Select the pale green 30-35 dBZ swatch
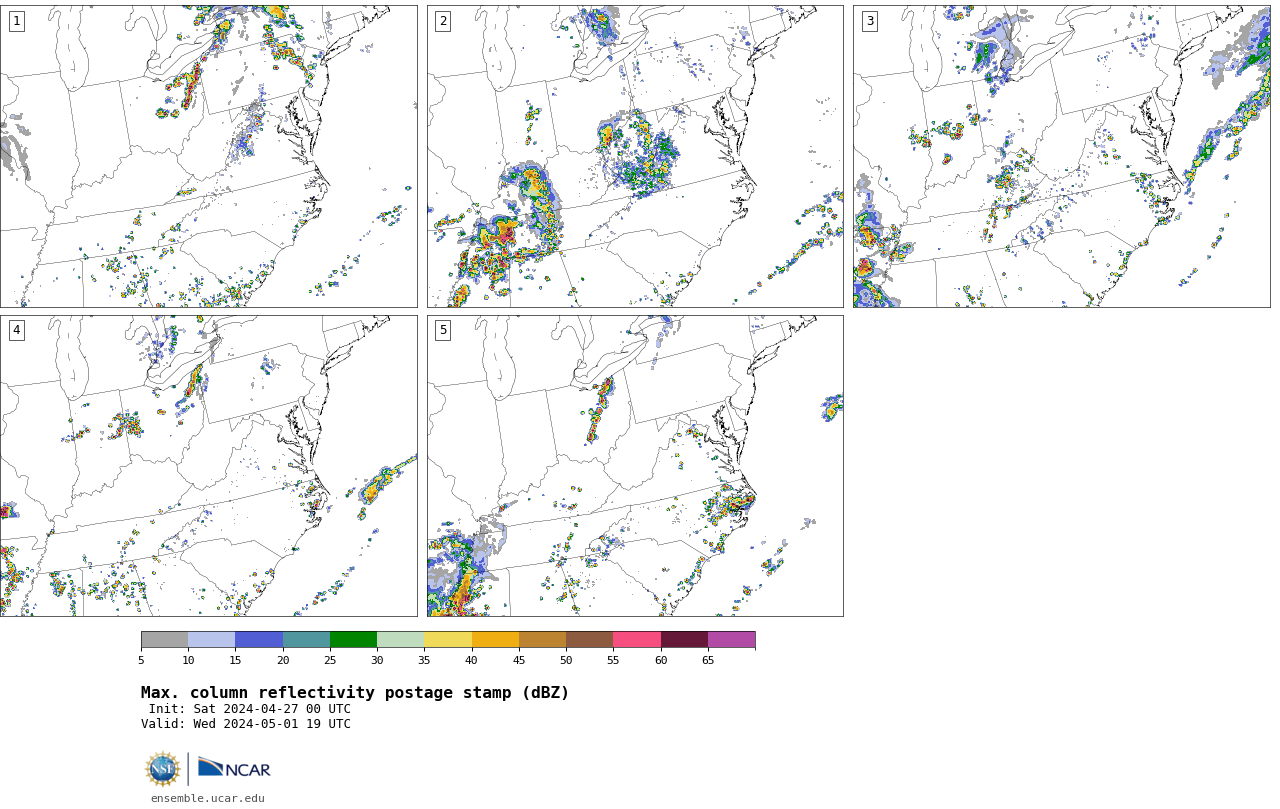Viewport: 1280px width, 809px height. point(400,640)
